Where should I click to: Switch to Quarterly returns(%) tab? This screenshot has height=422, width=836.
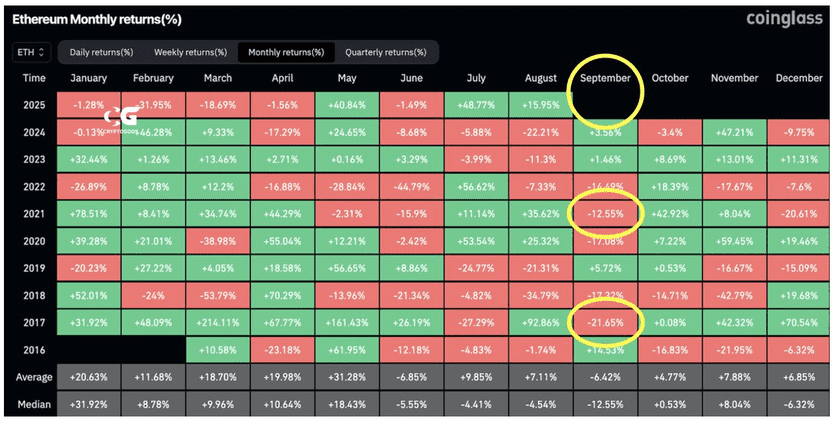pyautogui.click(x=386, y=52)
